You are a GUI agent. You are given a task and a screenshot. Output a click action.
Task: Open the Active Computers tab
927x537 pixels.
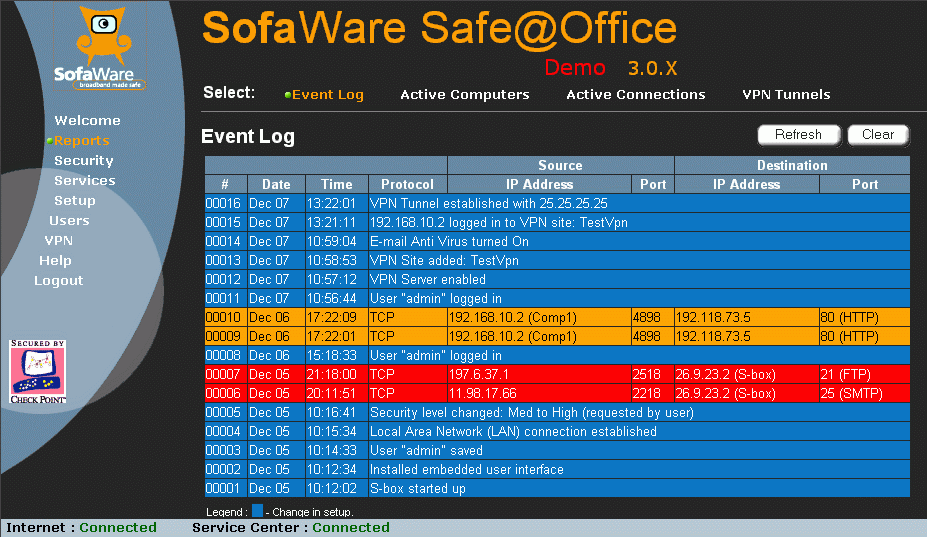coord(464,95)
